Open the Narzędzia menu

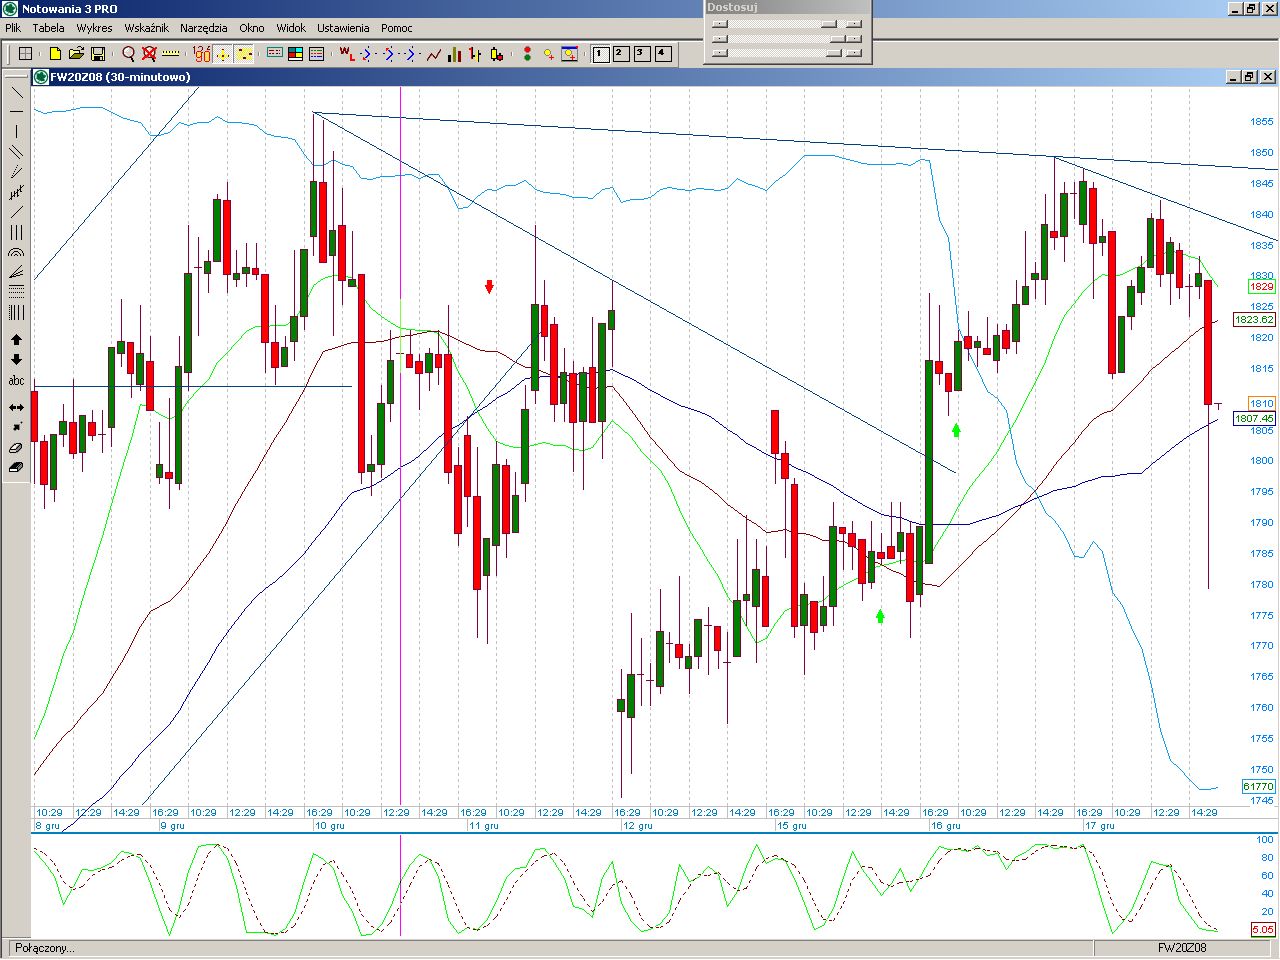[x=204, y=28]
